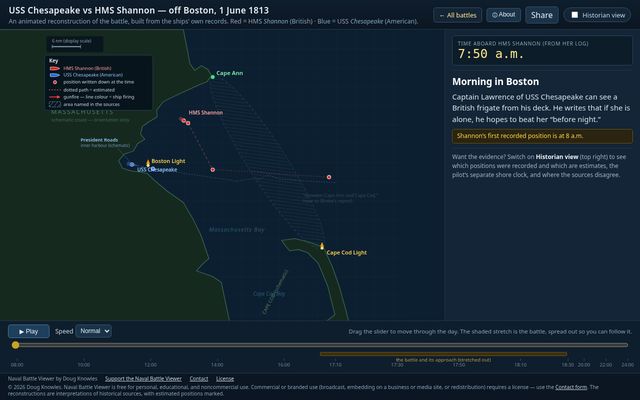
Task: Click the shaded battle stretch bar on timeline
Action: click(443, 354)
